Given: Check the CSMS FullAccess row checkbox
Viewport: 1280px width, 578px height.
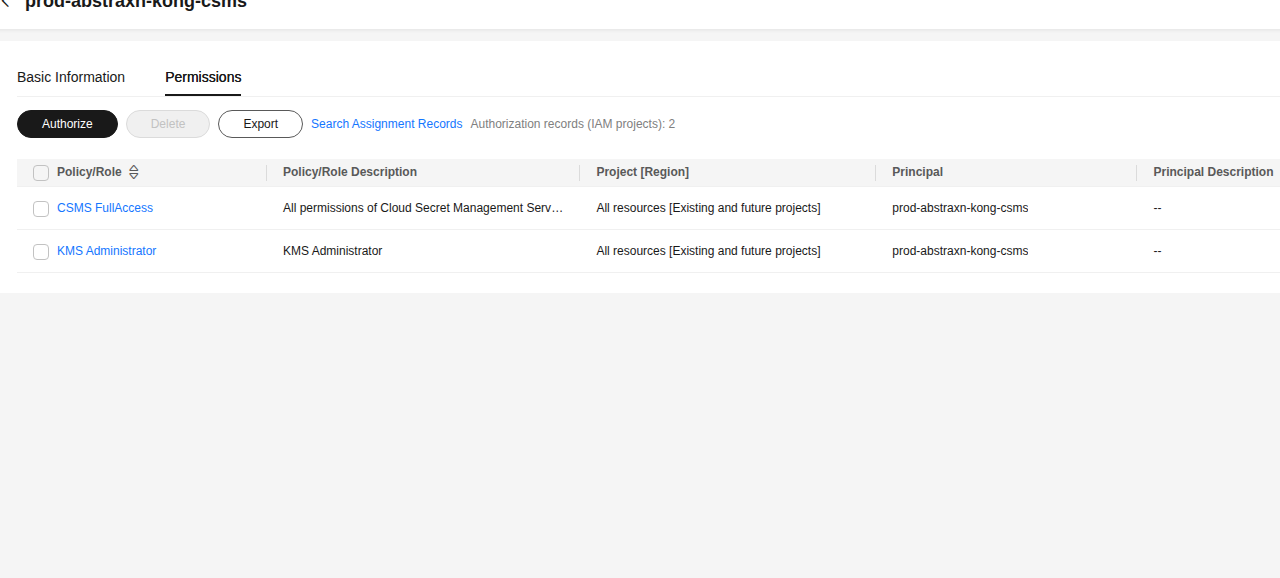Looking at the screenshot, I should pyautogui.click(x=41, y=209).
